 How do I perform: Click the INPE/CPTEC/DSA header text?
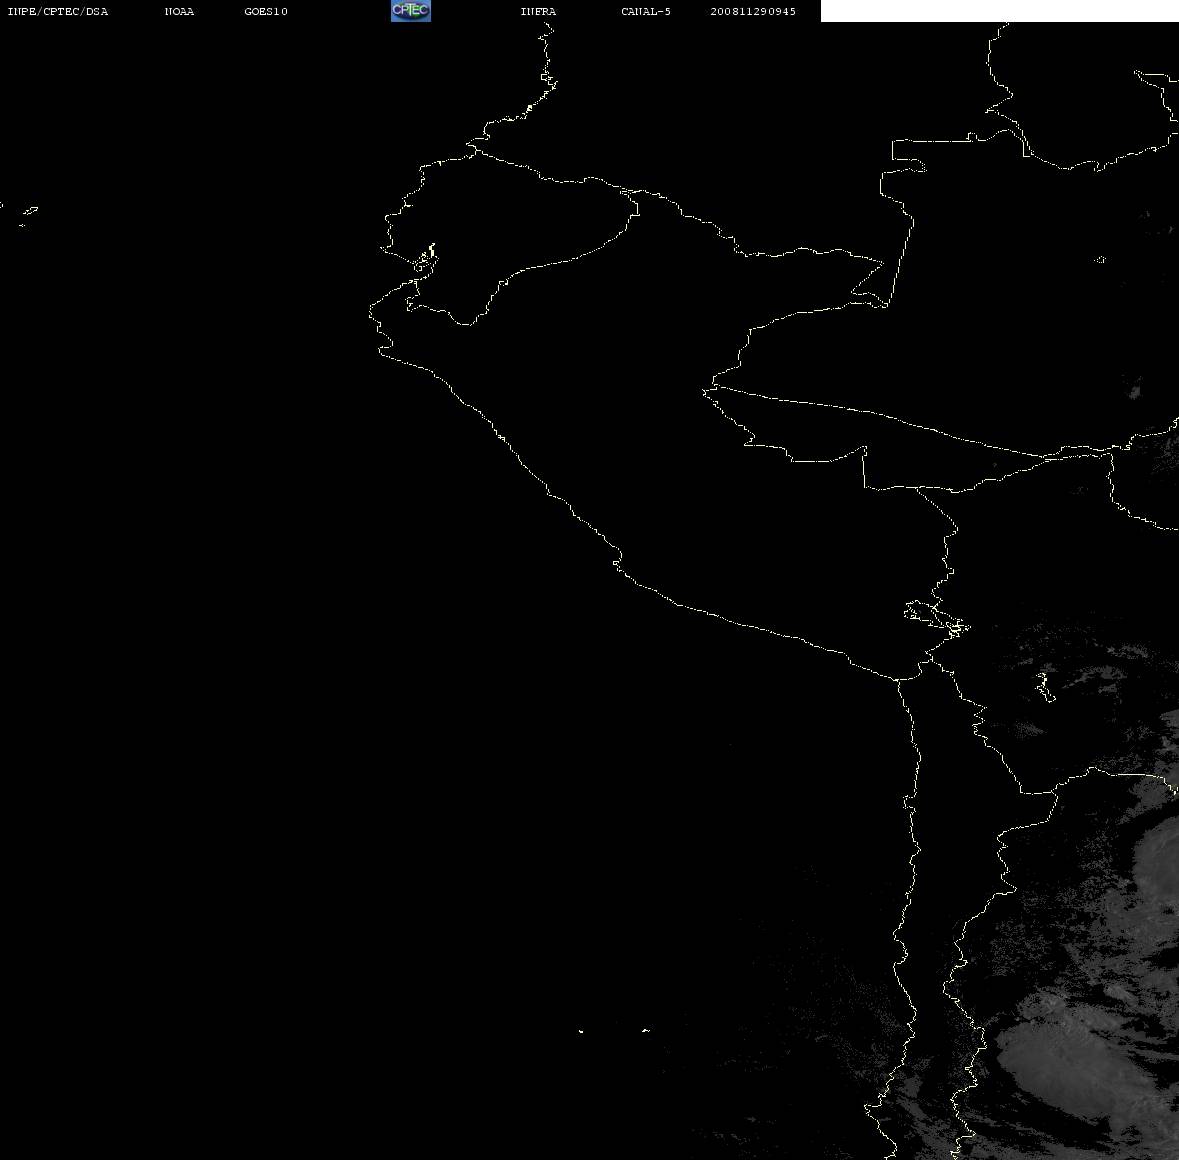pos(58,11)
